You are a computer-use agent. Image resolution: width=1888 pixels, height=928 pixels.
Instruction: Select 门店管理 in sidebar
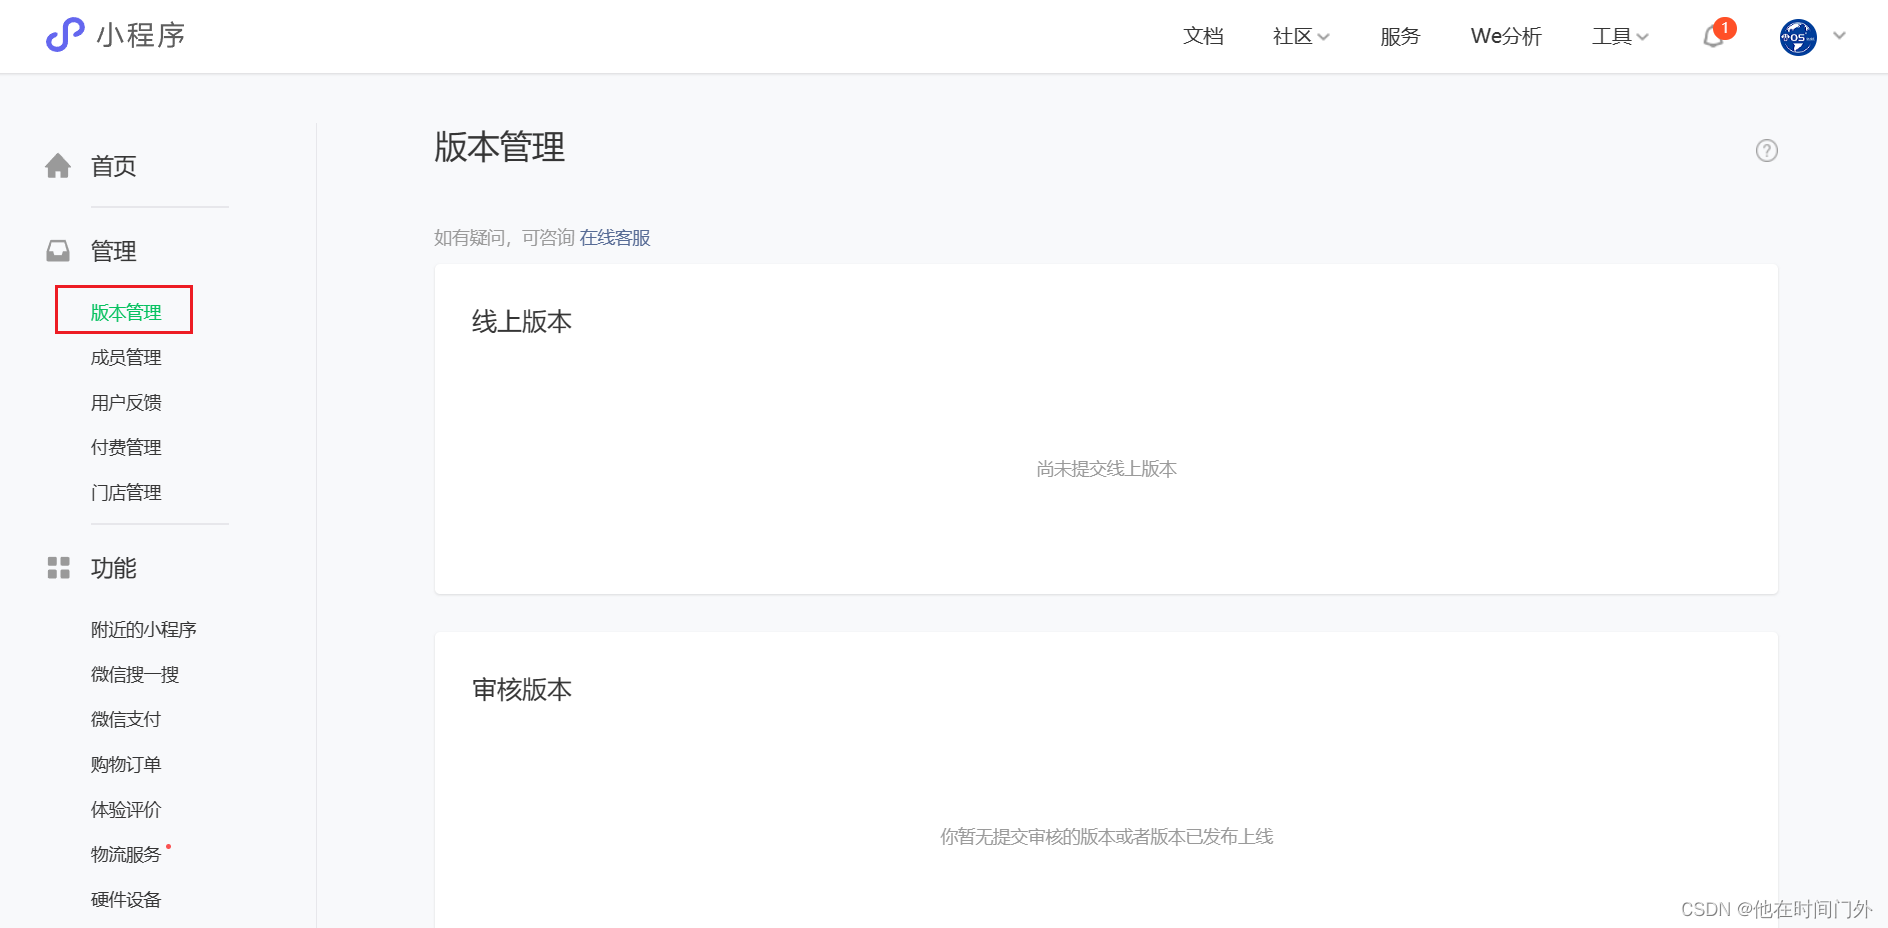[126, 492]
